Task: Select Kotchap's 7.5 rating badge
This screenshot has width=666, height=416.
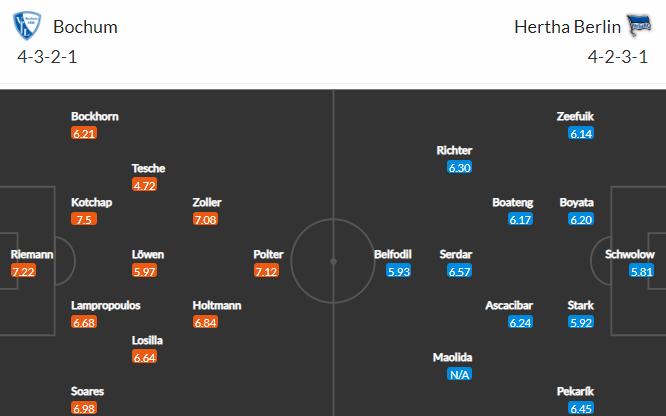Action: coord(84,219)
